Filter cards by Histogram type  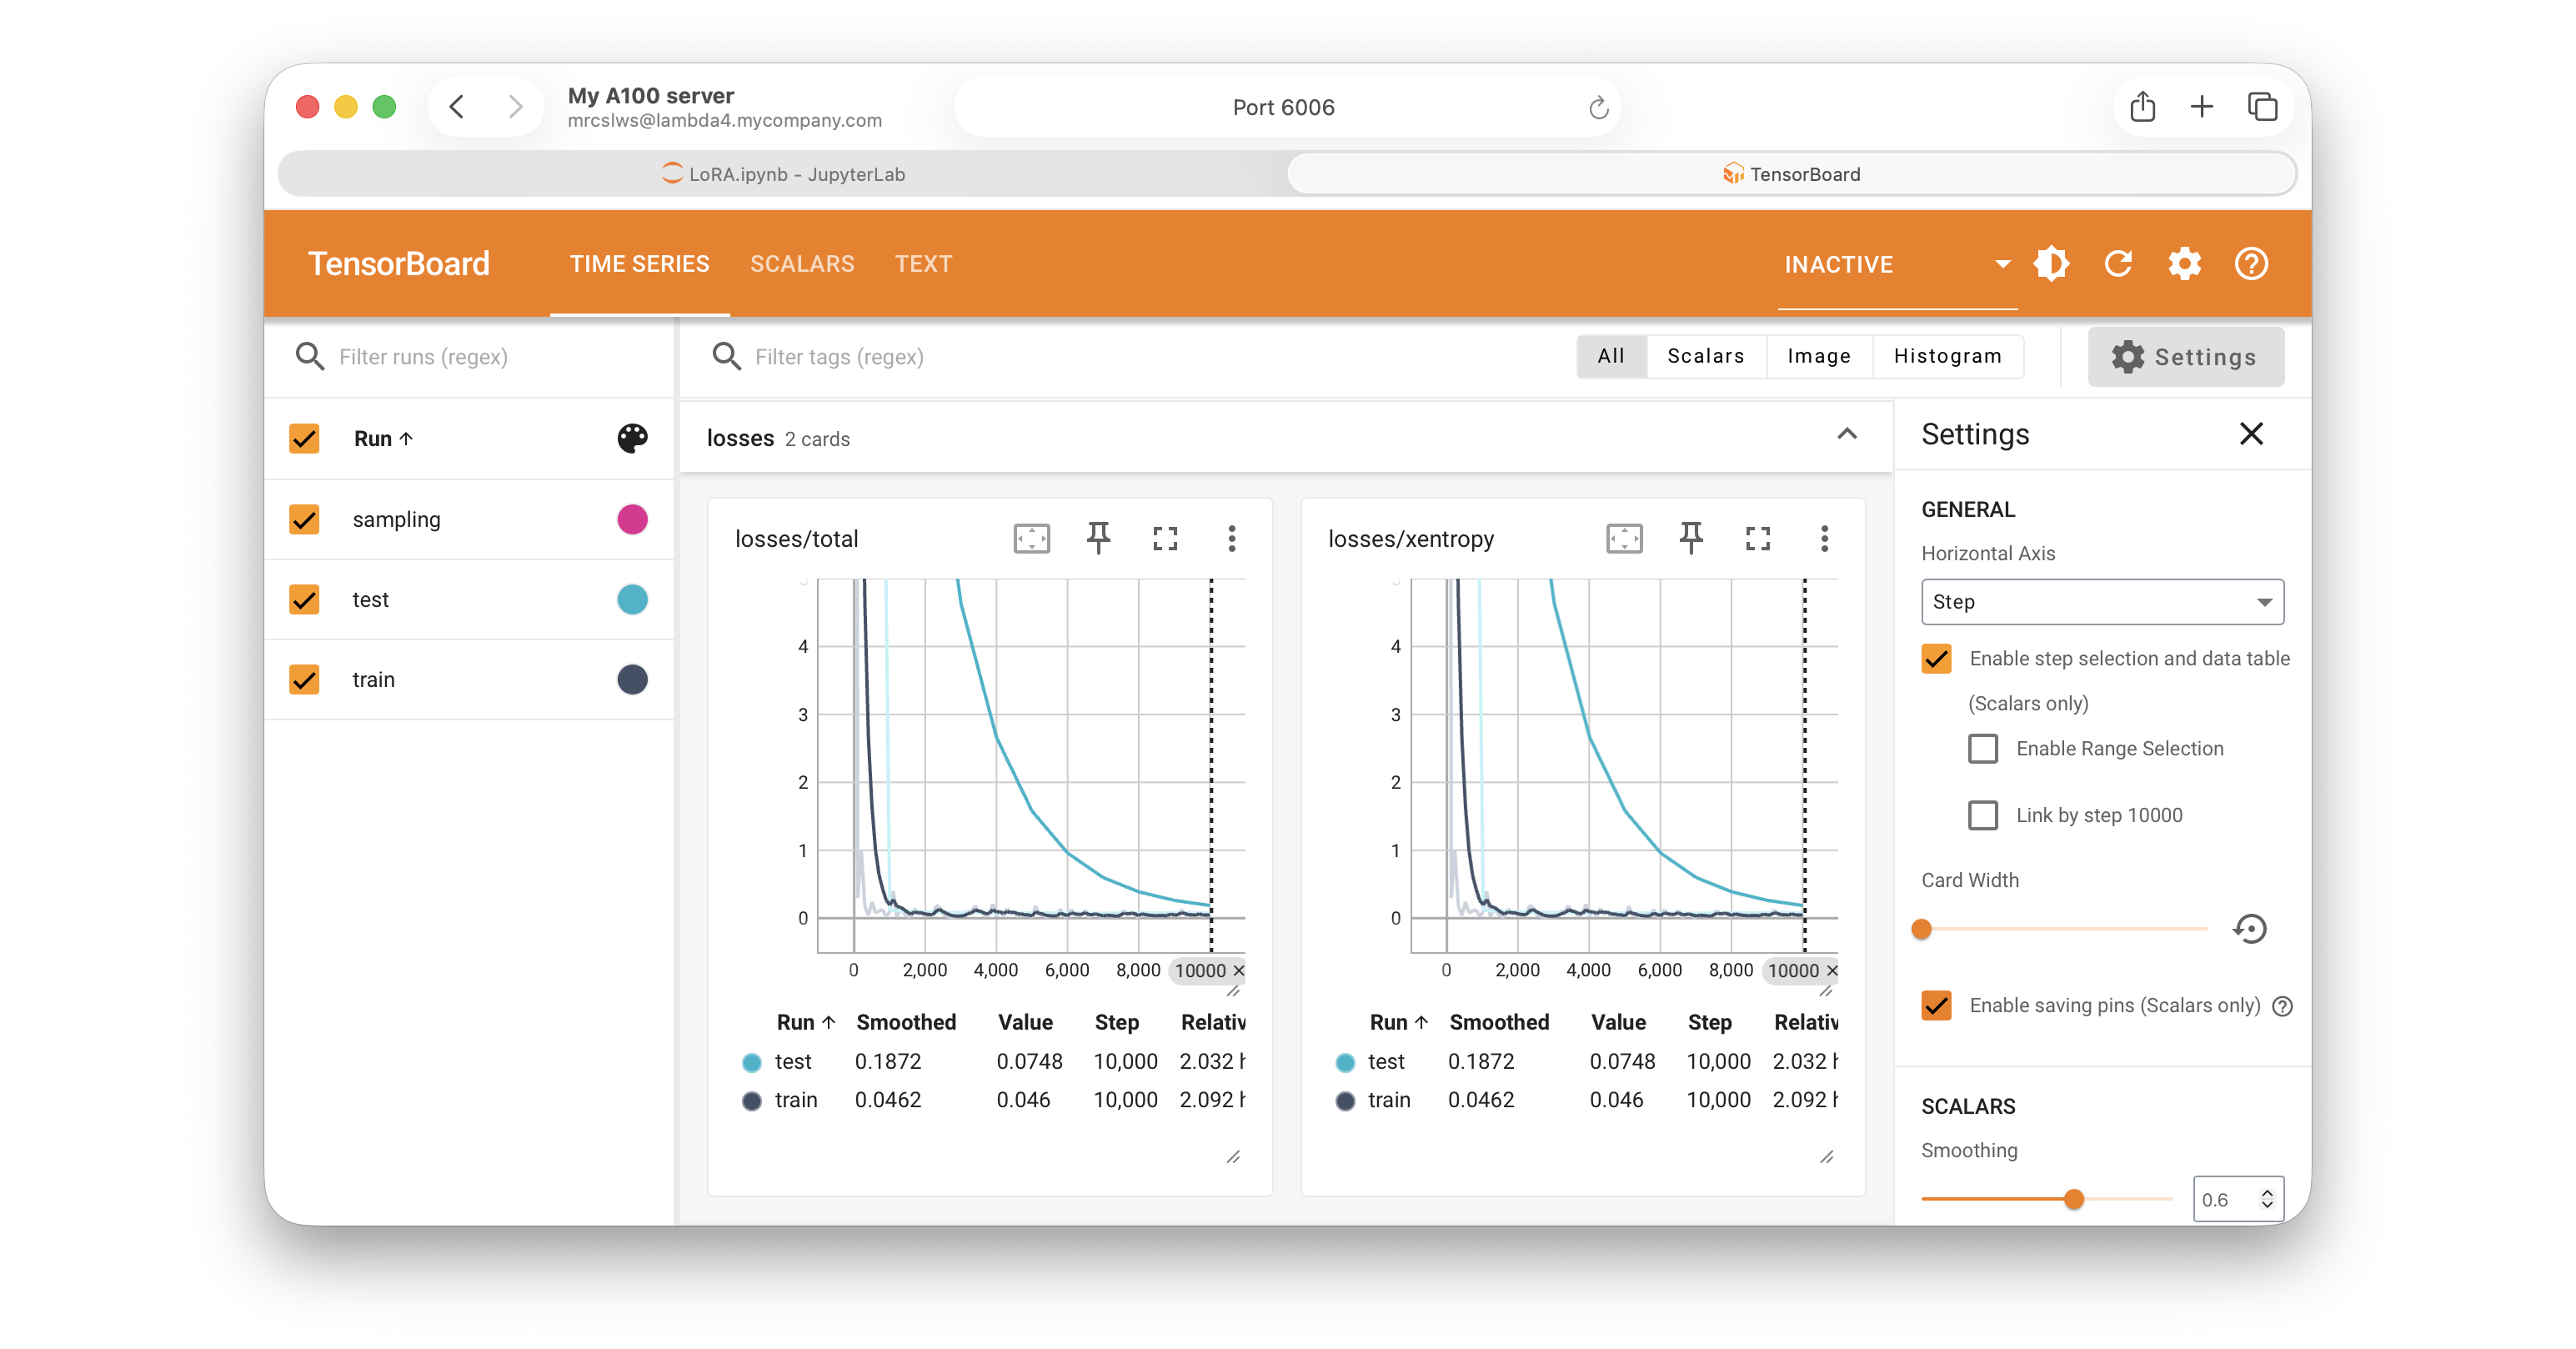(1947, 356)
